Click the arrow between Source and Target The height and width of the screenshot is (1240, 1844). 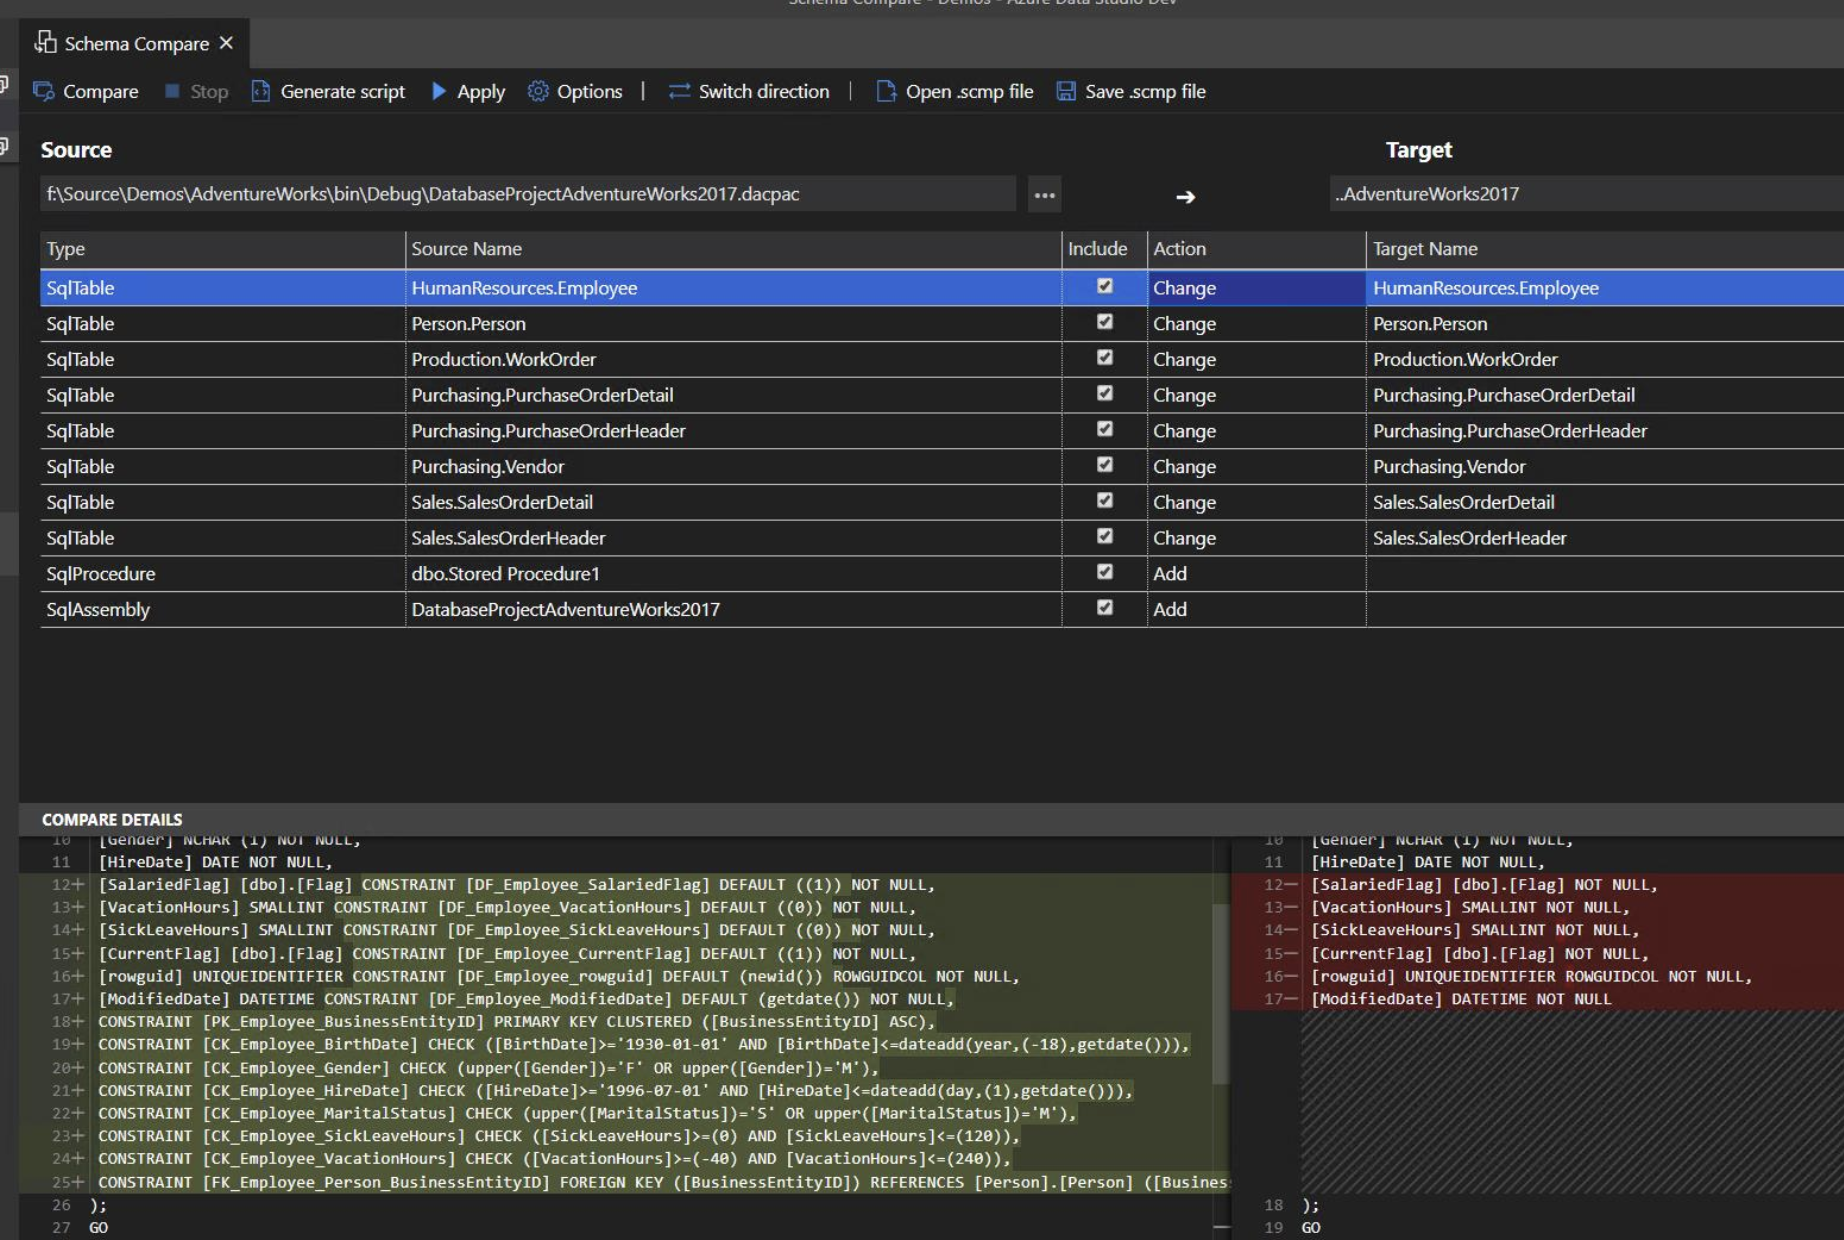tap(1188, 196)
